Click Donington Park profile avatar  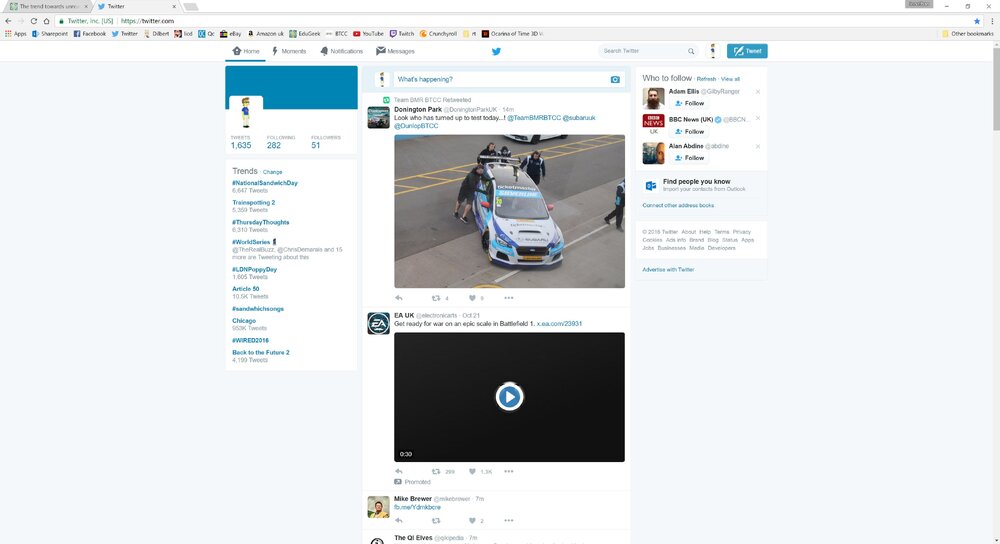[378, 117]
